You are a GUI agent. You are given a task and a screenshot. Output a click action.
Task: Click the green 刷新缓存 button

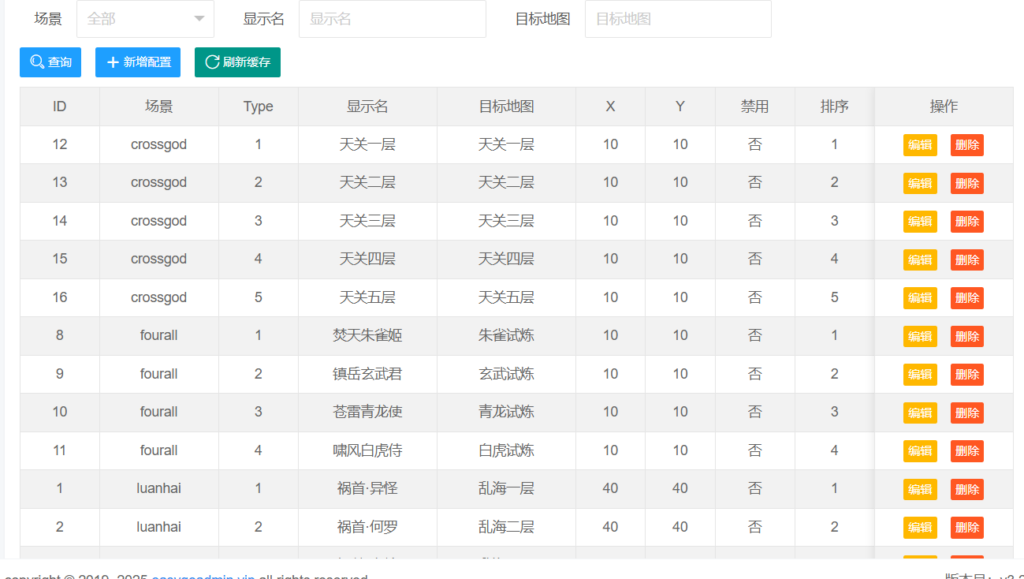pyautogui.click(x=238, y=62)
